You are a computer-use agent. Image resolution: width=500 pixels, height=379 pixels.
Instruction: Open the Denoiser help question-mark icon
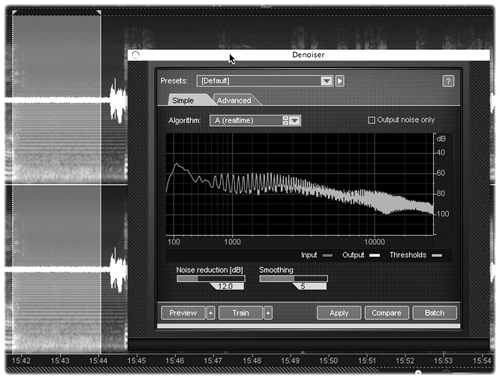pyautogui.click(x=448, y=81)
